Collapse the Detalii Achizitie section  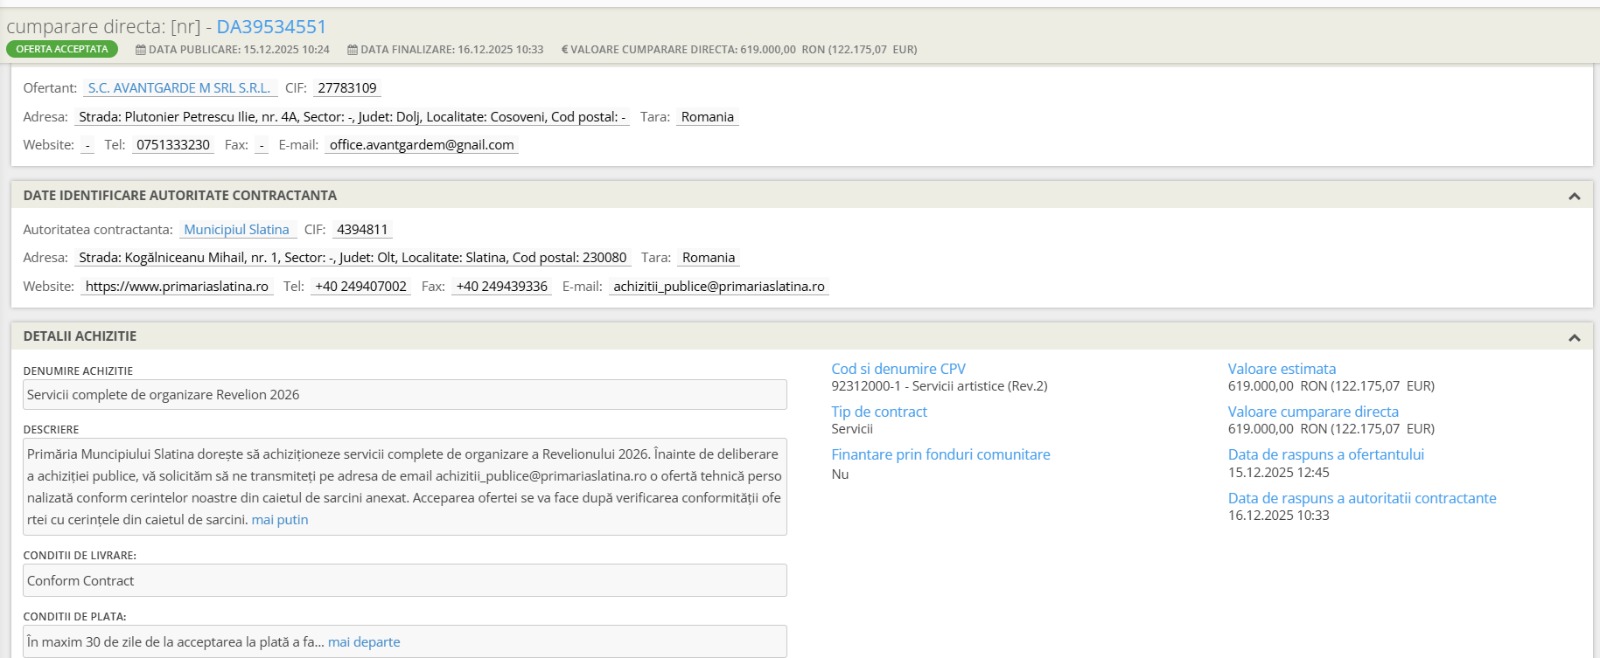1574,337
